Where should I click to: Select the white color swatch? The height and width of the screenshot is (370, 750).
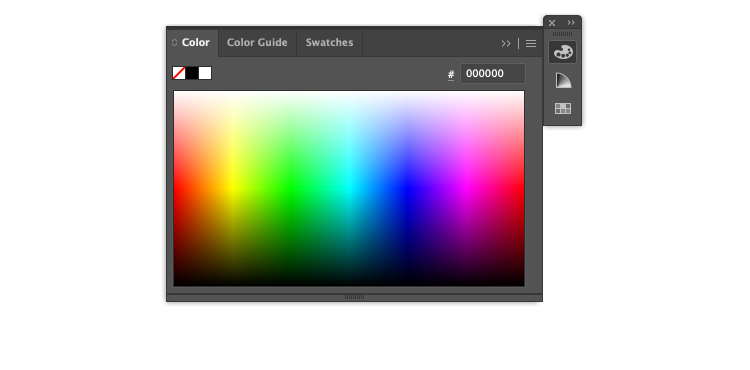pyautogui.click(x=205, y=73)
